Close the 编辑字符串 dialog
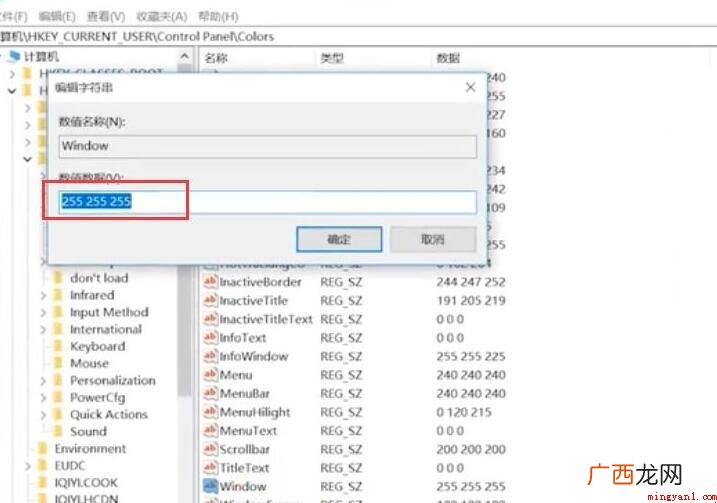Viewport: 717px width, 503px height. click(x=471, y=87)
